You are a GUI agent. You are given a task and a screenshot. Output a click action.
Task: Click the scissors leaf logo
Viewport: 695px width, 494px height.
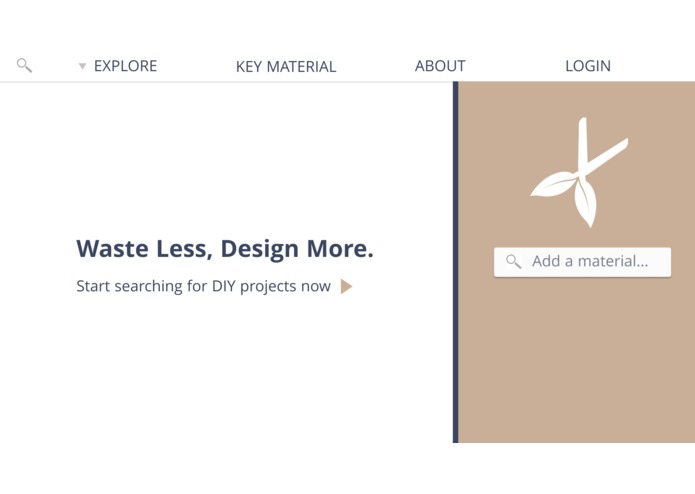(579, 172)
